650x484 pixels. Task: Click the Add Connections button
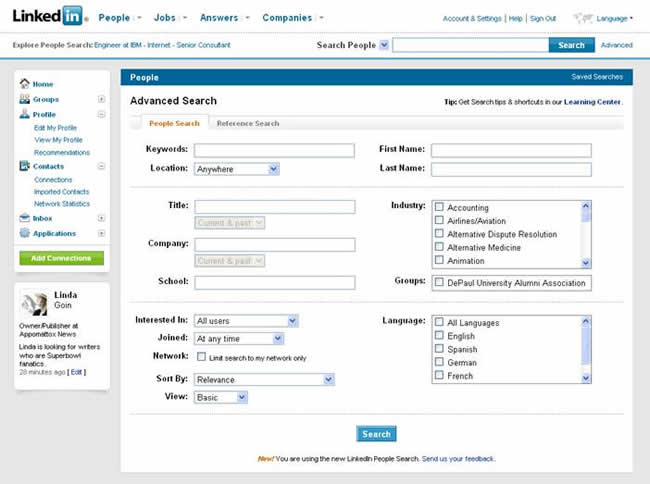pos(61,258)
